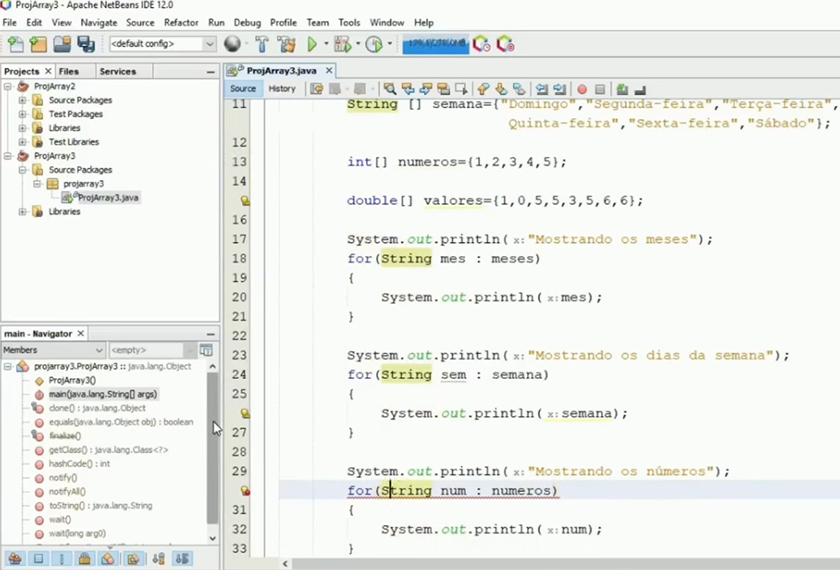
Task: Click the New Project toolbar icon
Action: [38, 44]
